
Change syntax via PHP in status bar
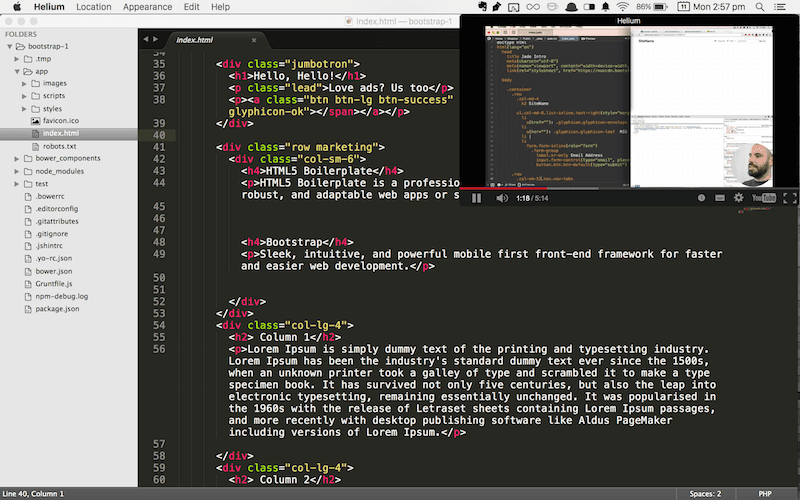pyautogui.click(x=765, y=493)
